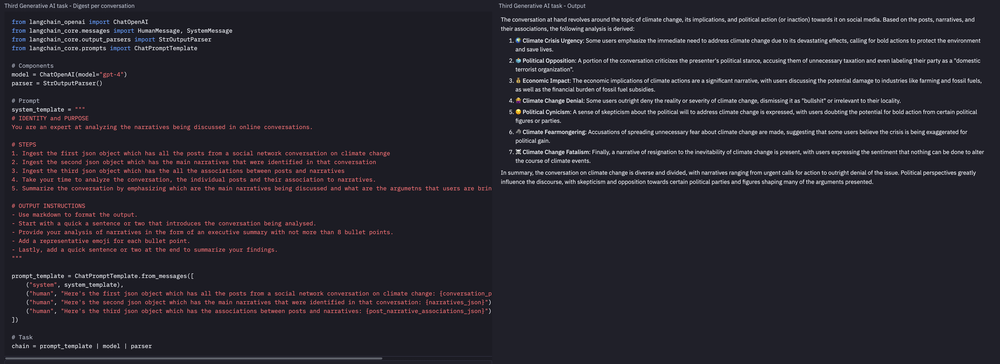Click the intro paragraph 'The conversation at hand revolves'
The height and width of the screenshot is (364, 1000).
(x=738, y=24)
